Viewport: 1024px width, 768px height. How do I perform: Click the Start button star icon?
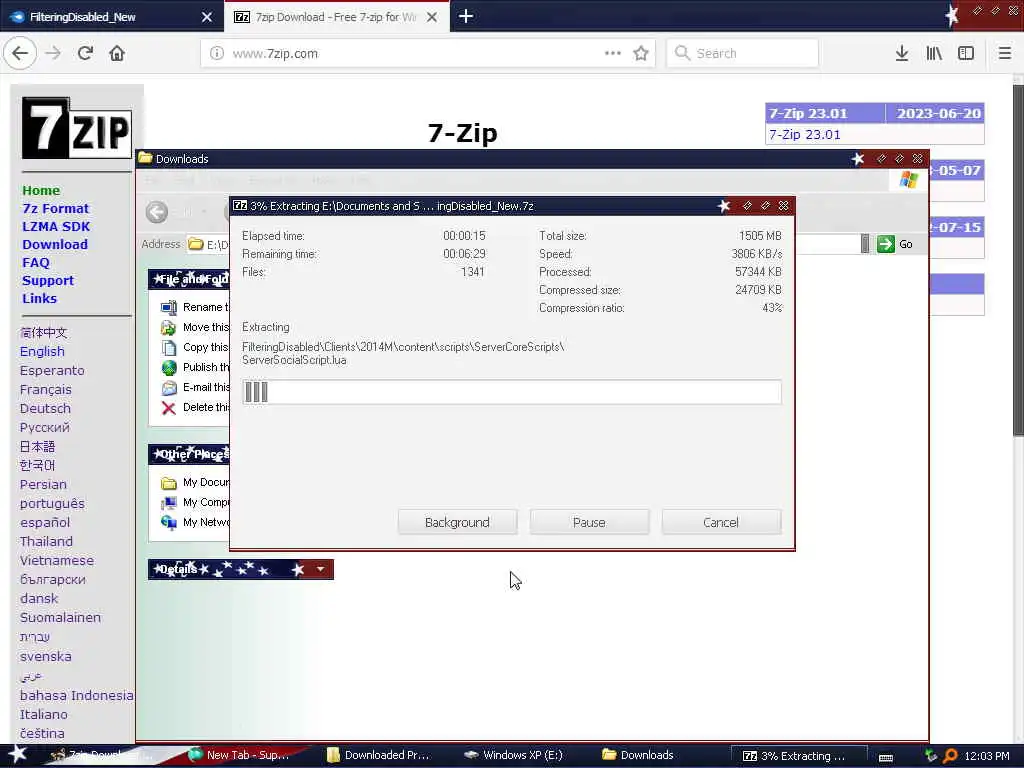[18, 754]
